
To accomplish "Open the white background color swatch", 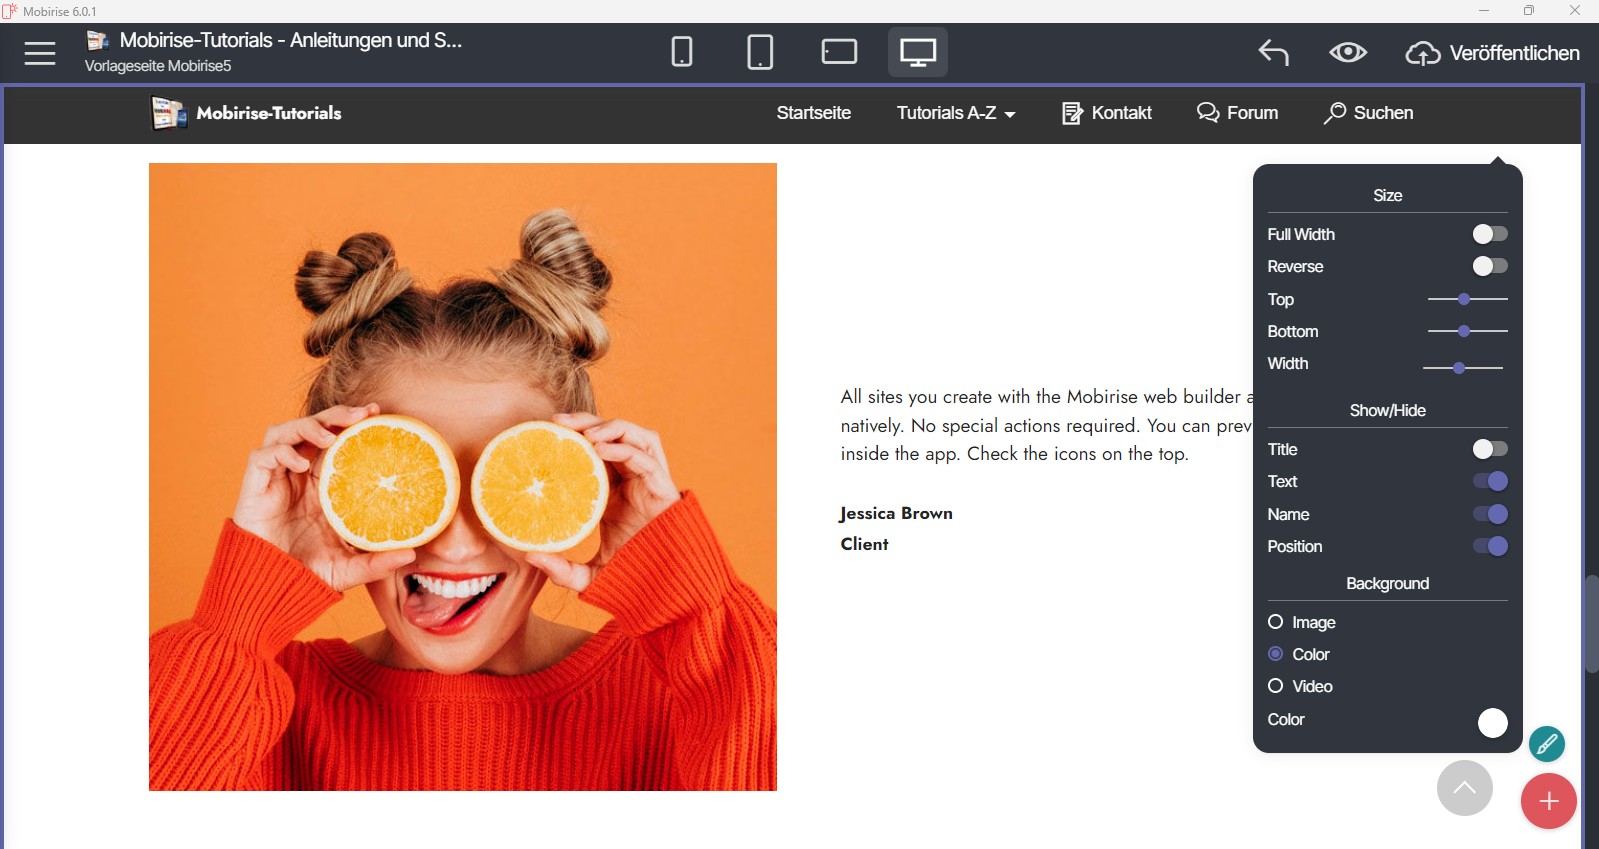I will pos(1492,722).
